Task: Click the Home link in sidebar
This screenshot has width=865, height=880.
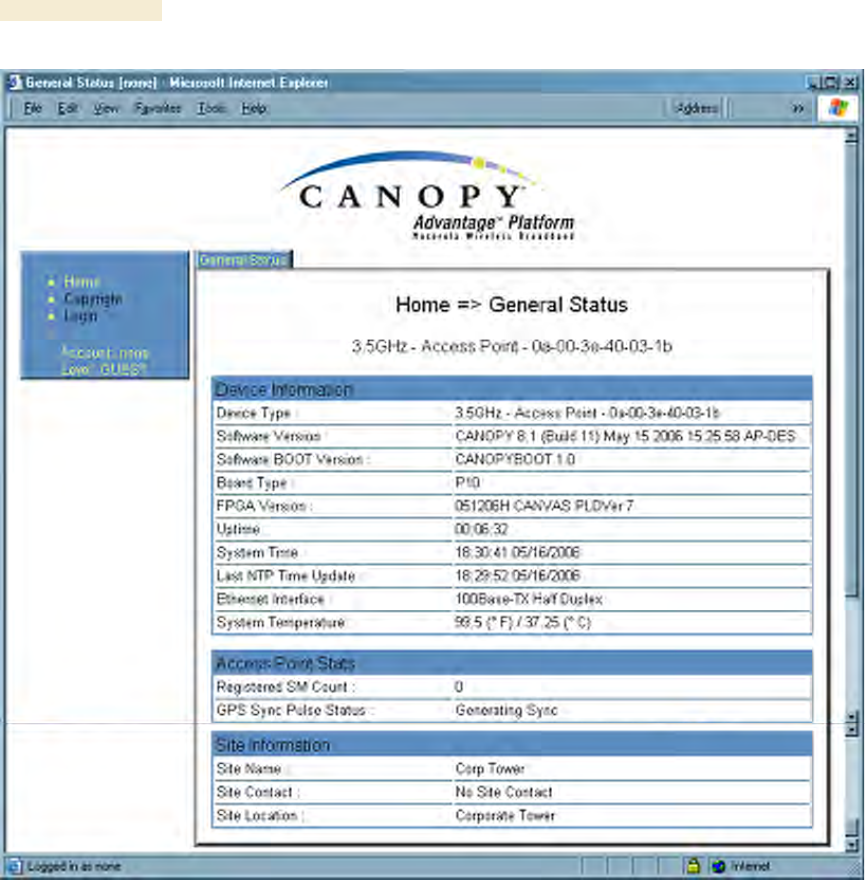Action: pyautogui.click(x=82, y=282)
